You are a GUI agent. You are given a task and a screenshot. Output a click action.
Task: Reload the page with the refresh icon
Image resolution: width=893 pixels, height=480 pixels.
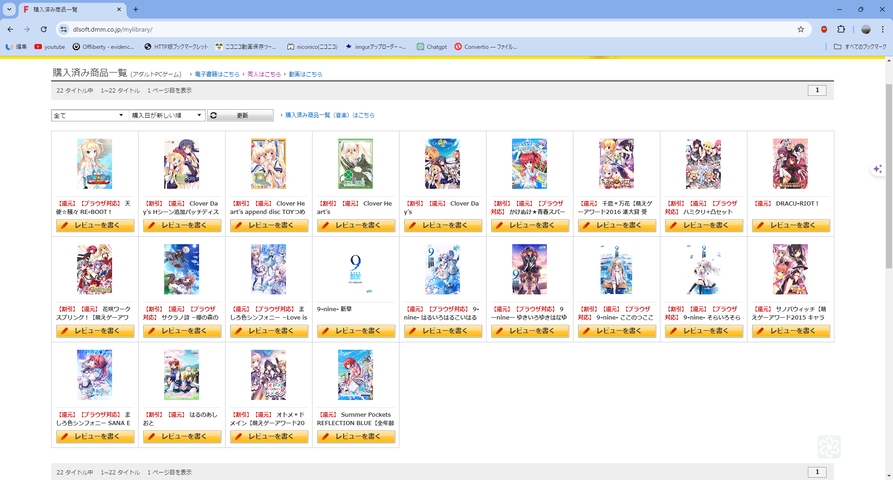tap(43, 29)
